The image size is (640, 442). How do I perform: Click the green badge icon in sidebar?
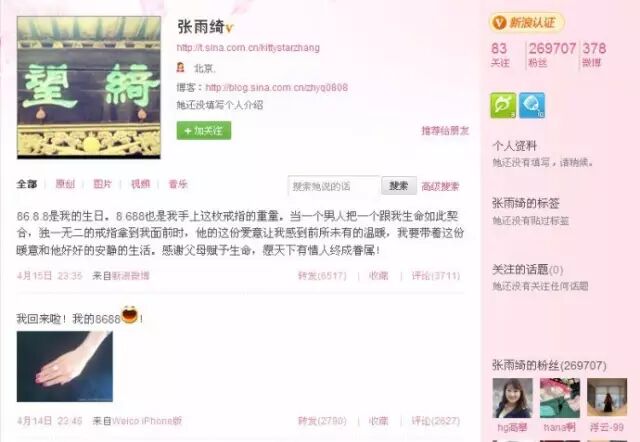[503, 105]
